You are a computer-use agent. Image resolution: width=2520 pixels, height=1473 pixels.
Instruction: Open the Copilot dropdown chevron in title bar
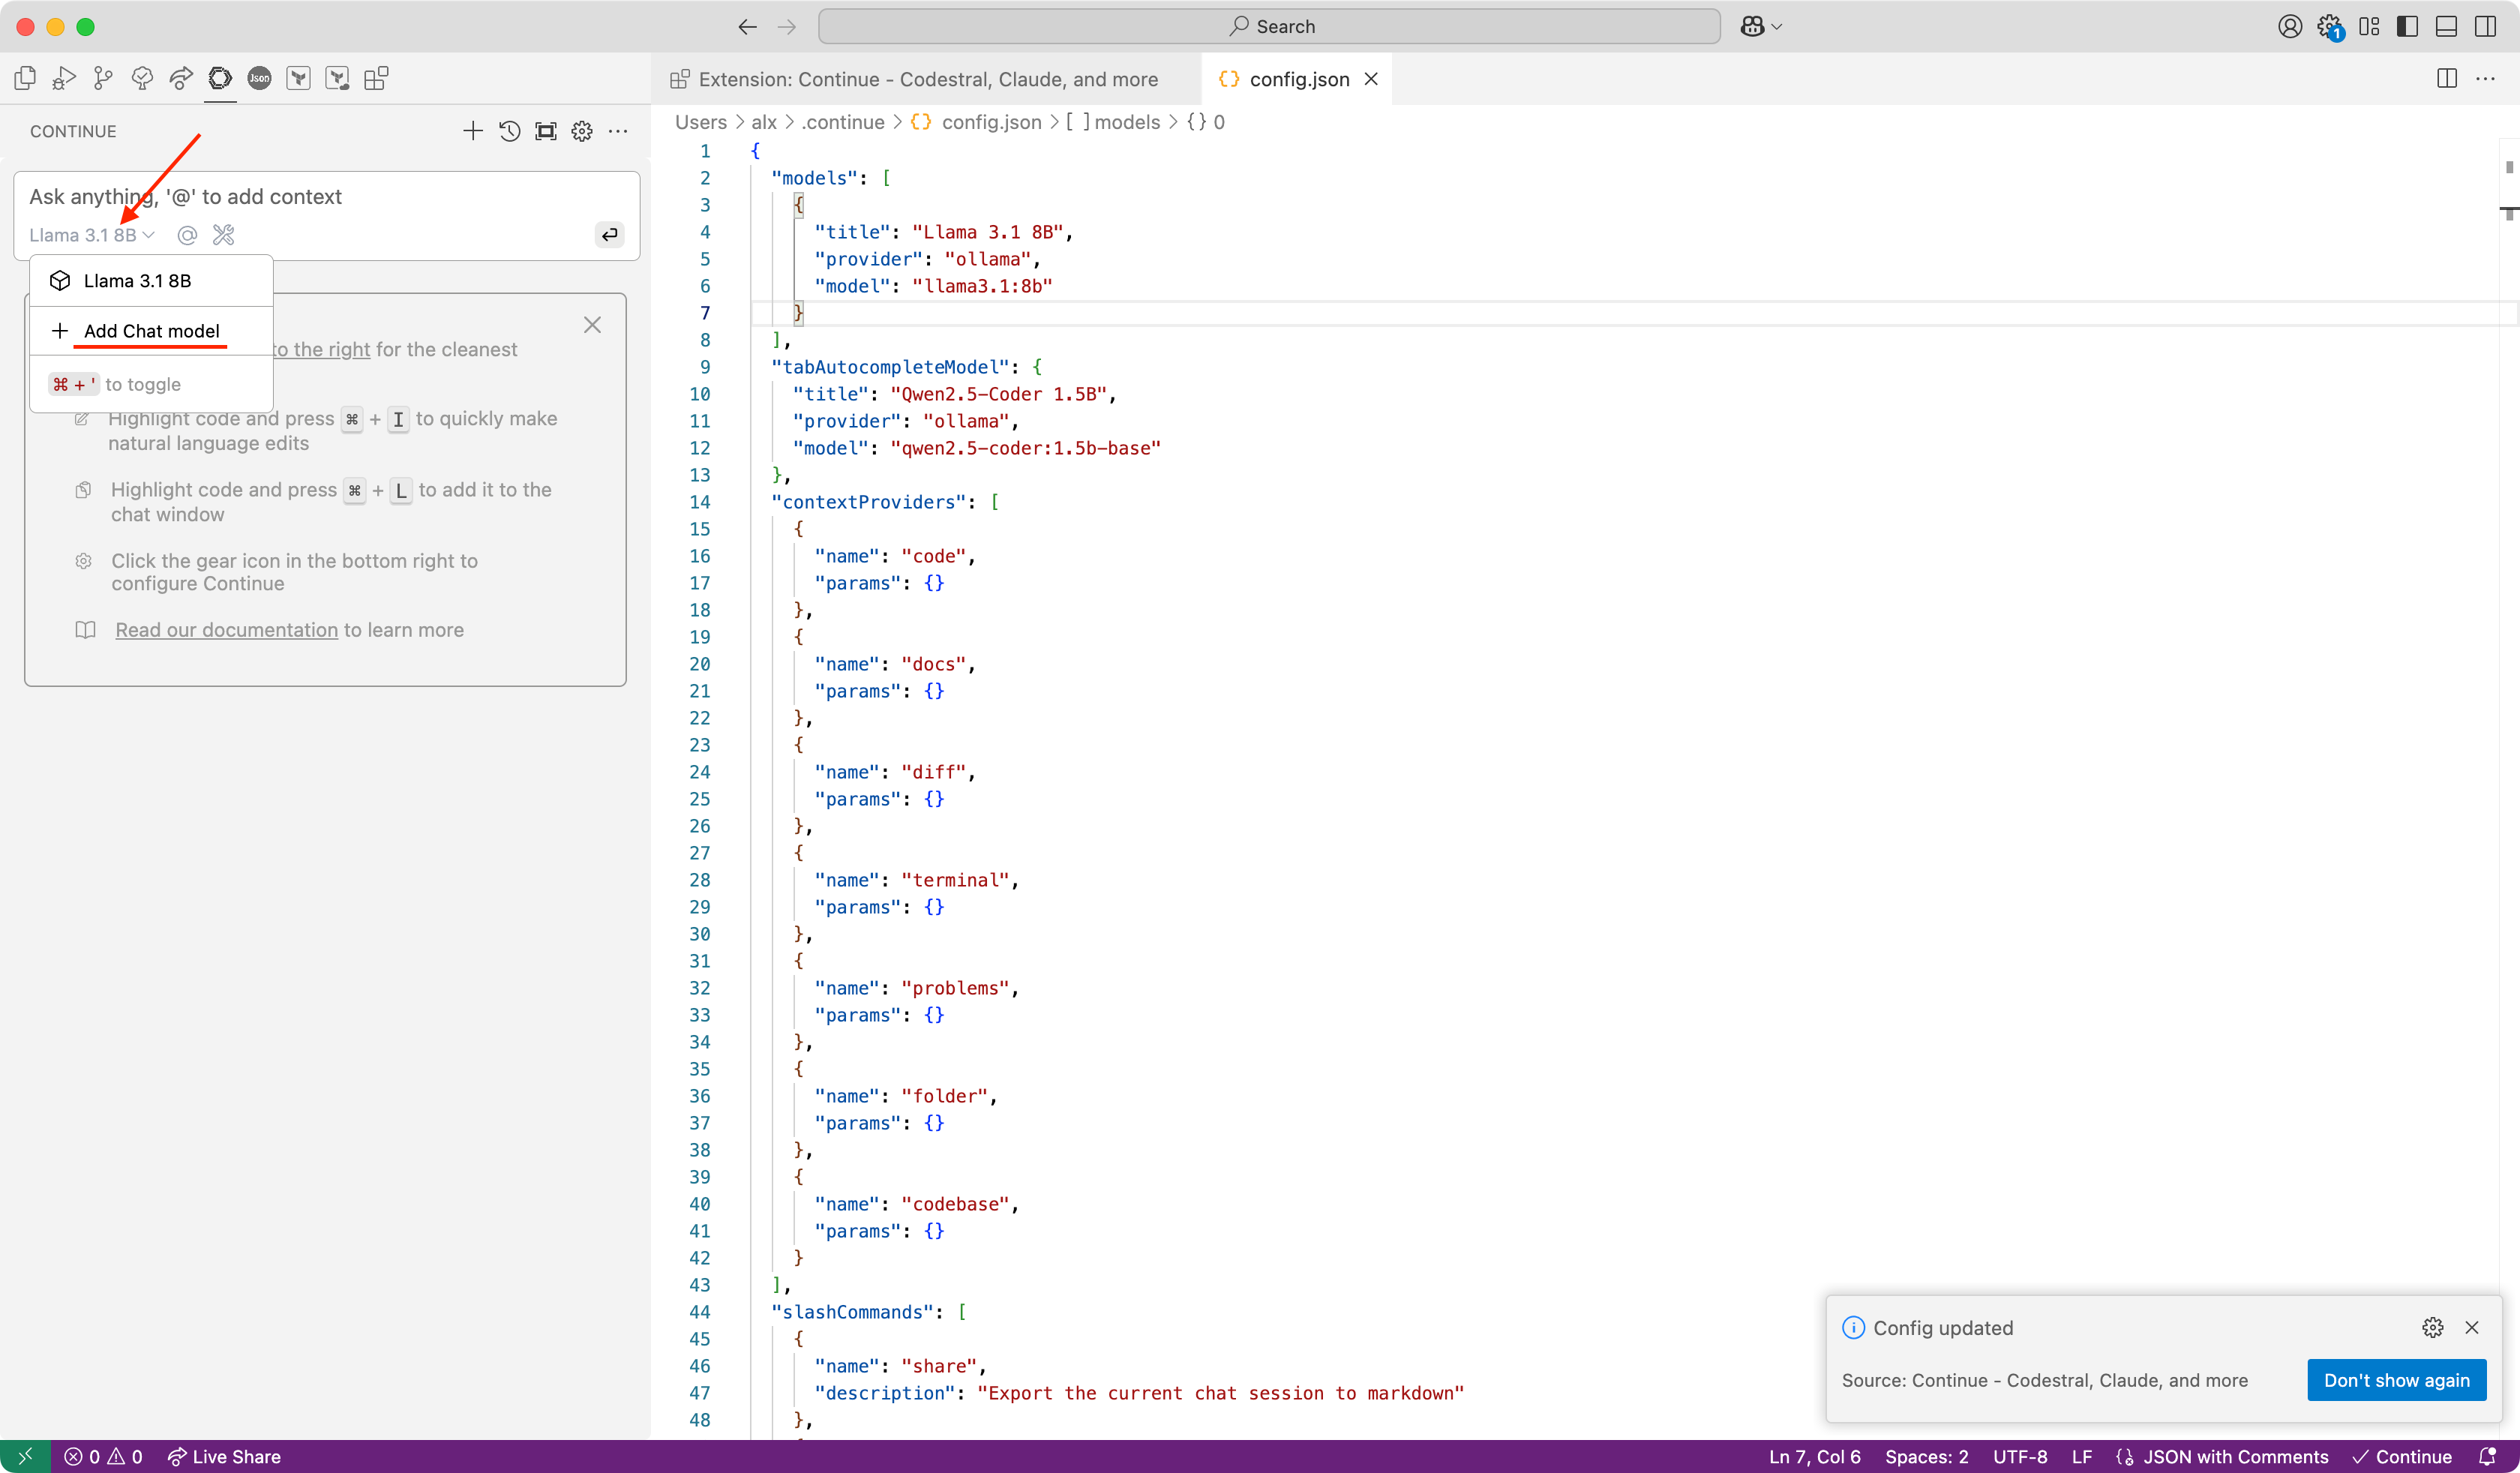point(1777,27)
